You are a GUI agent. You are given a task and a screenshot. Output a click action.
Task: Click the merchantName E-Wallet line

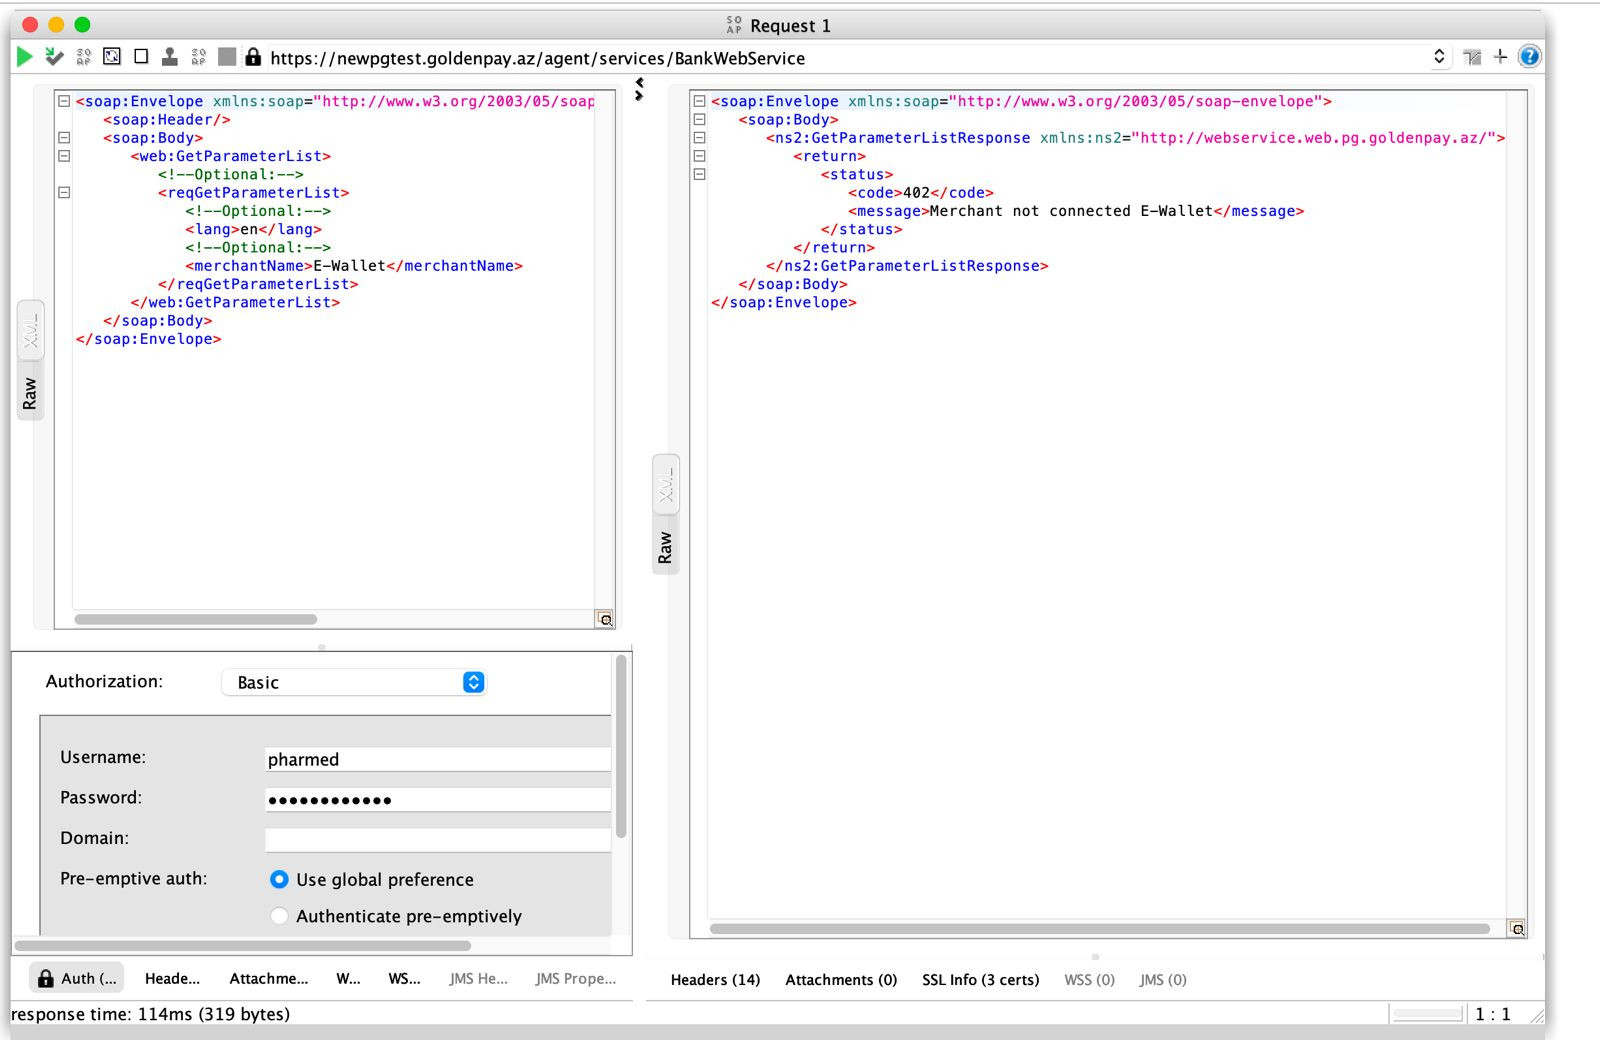(353, 266)
